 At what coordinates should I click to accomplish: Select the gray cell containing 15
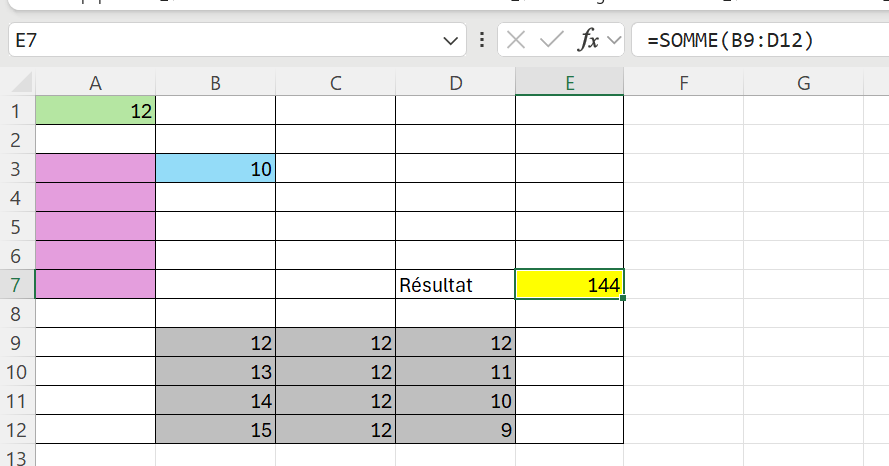215,429
